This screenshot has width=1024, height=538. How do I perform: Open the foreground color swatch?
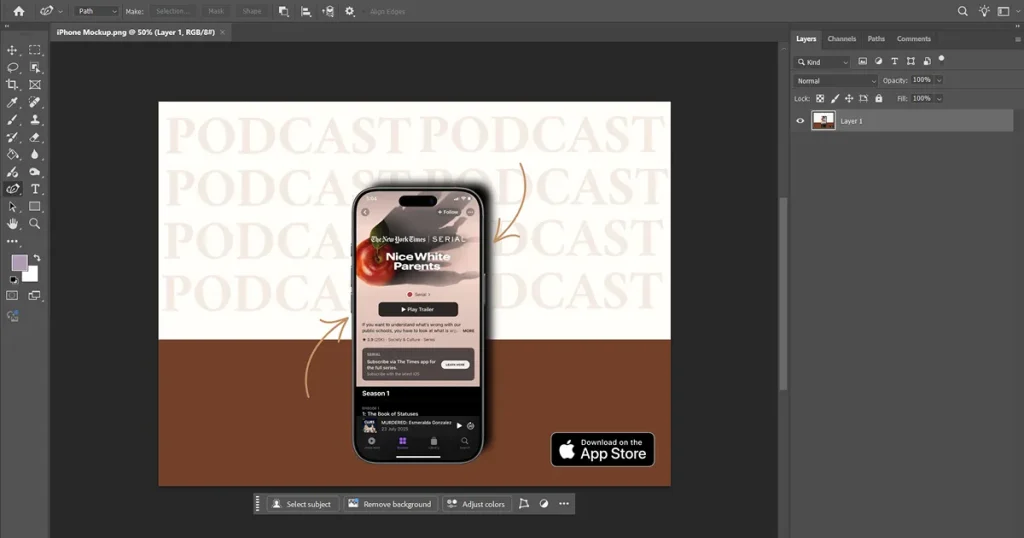pos(20,262)
